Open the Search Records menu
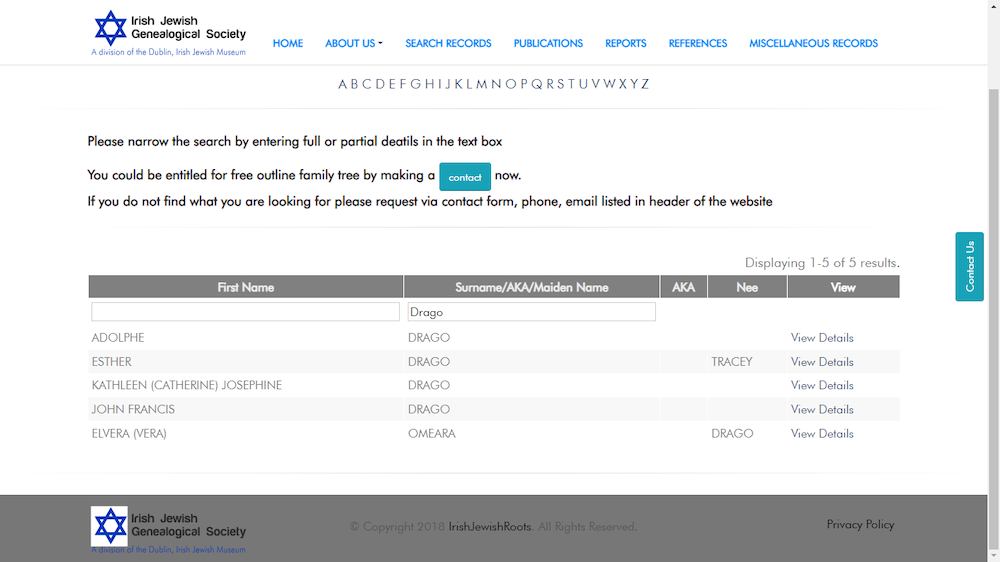 [448, 43]
